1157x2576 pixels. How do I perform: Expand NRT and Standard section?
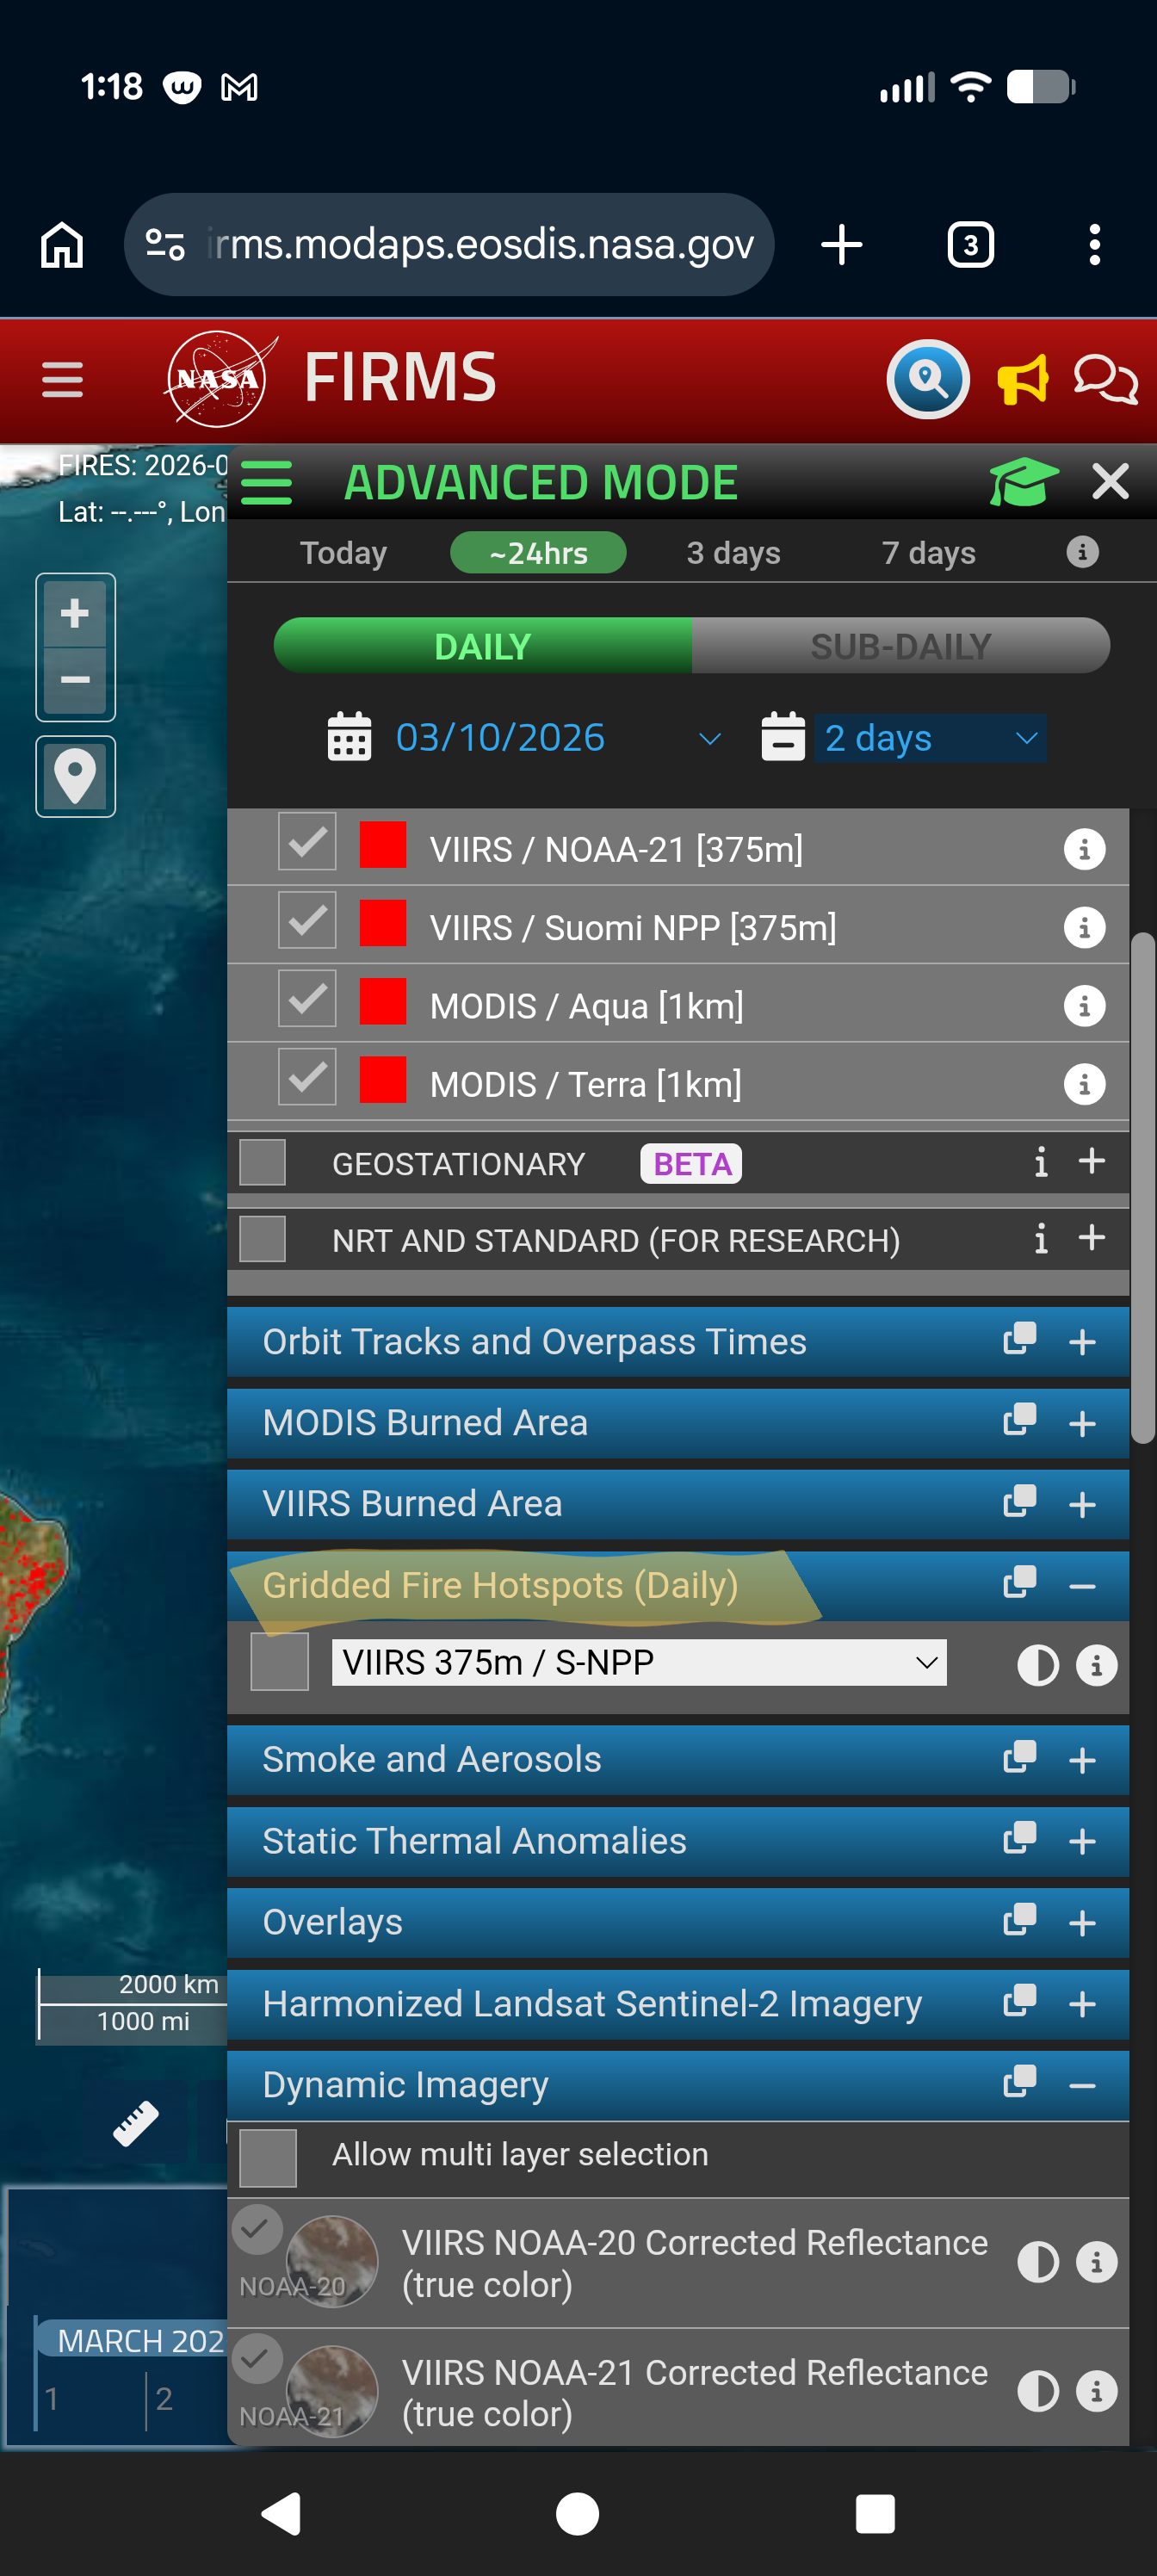pyautogui.click(x=1092, y=1238)
